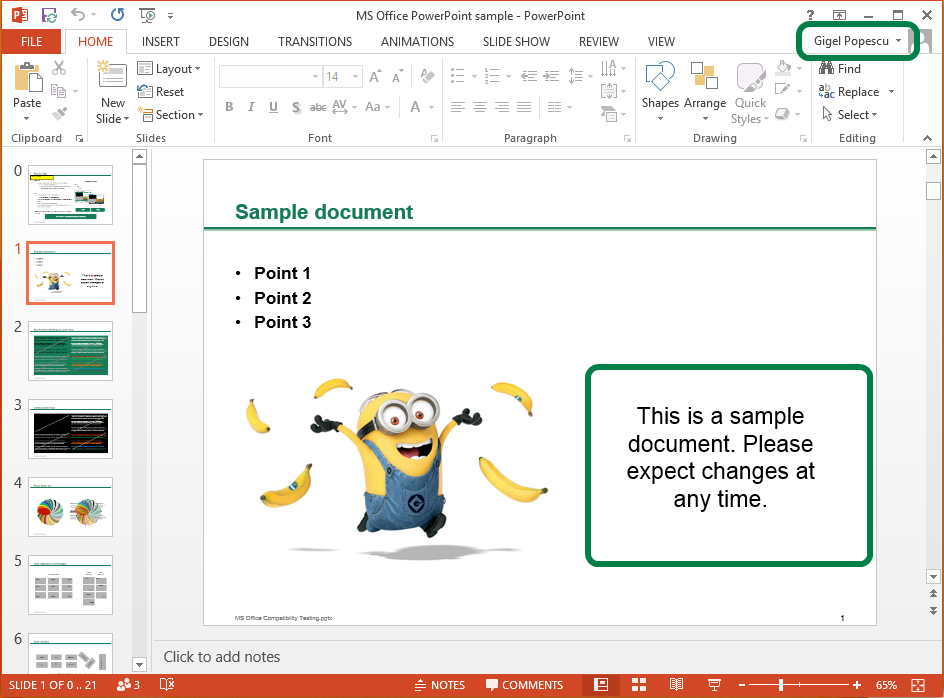Start slideshow from beginning icon
Screen dimensions: 944x698
147,15
